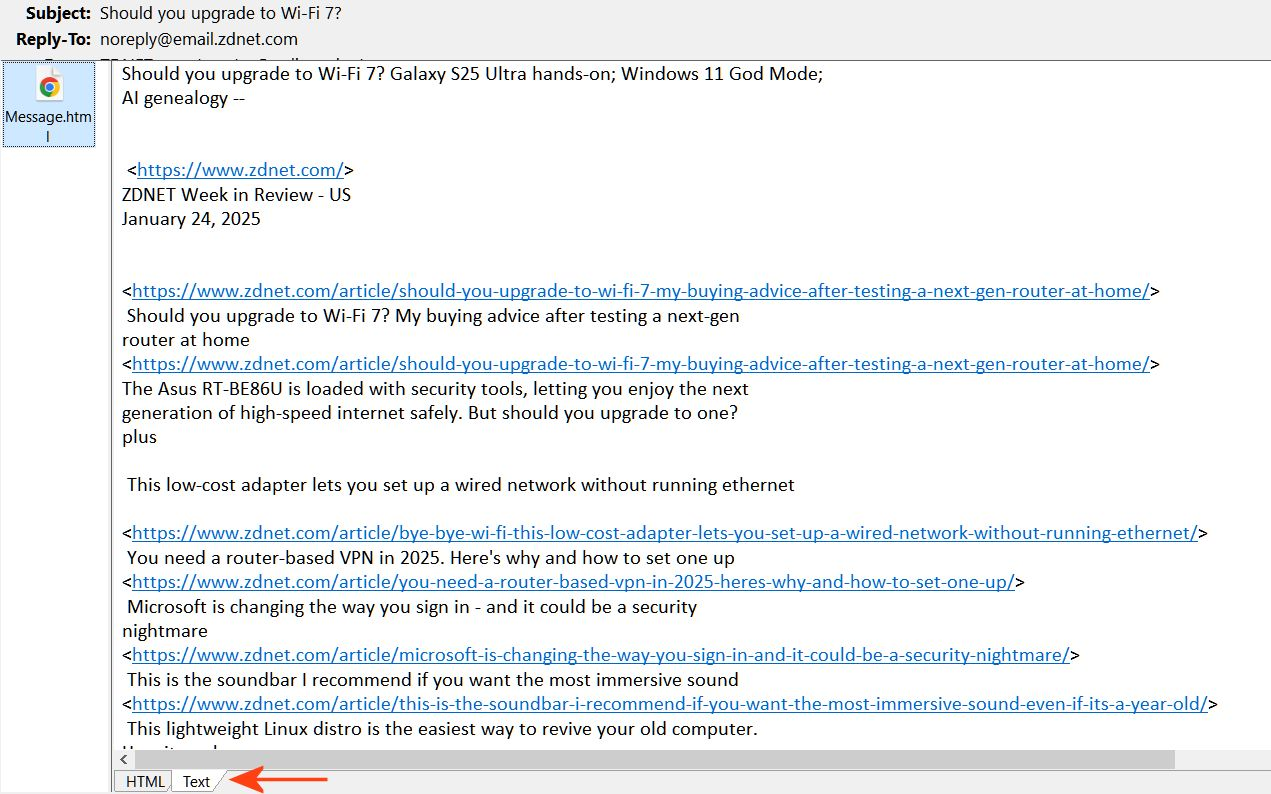
Task: Click the Reply-To address noreply@email.zdnet.com
Action: tap(199, 40)
